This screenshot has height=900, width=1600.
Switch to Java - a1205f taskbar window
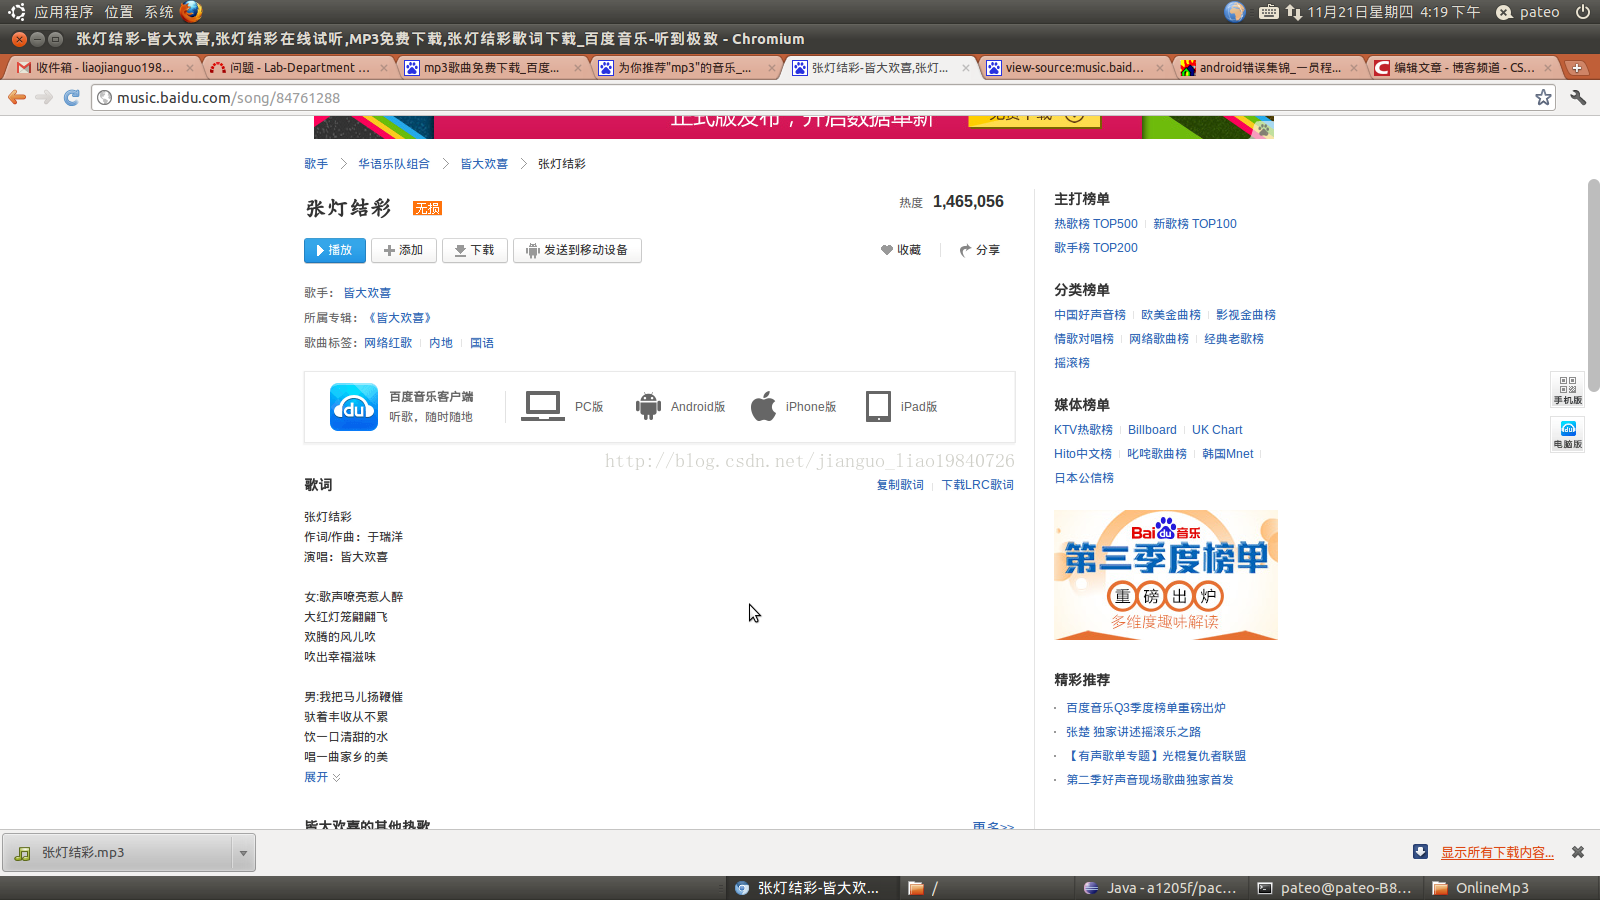pyautogui.click(x=1160, y=888)
